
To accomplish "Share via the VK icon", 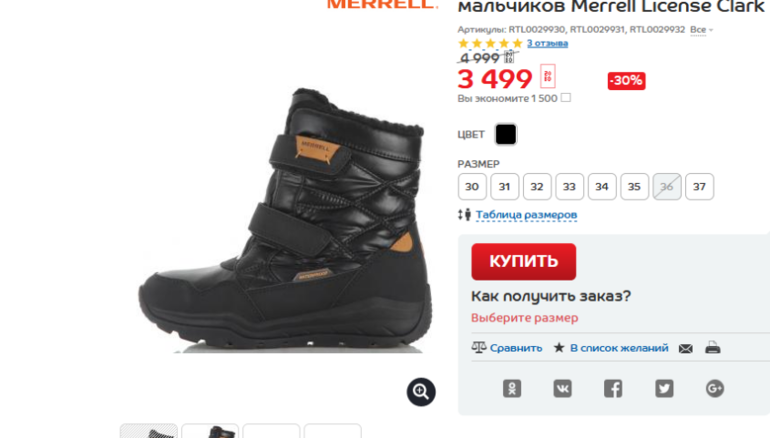I will click(x=562, y=388).
